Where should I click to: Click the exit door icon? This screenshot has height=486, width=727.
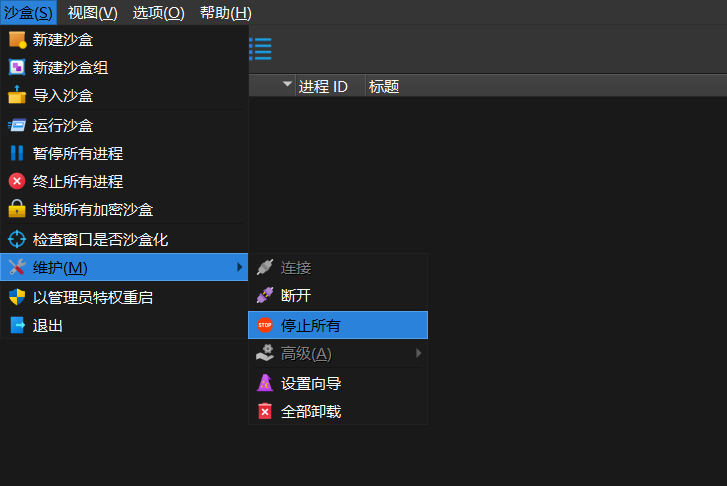[x=17, y=325]
